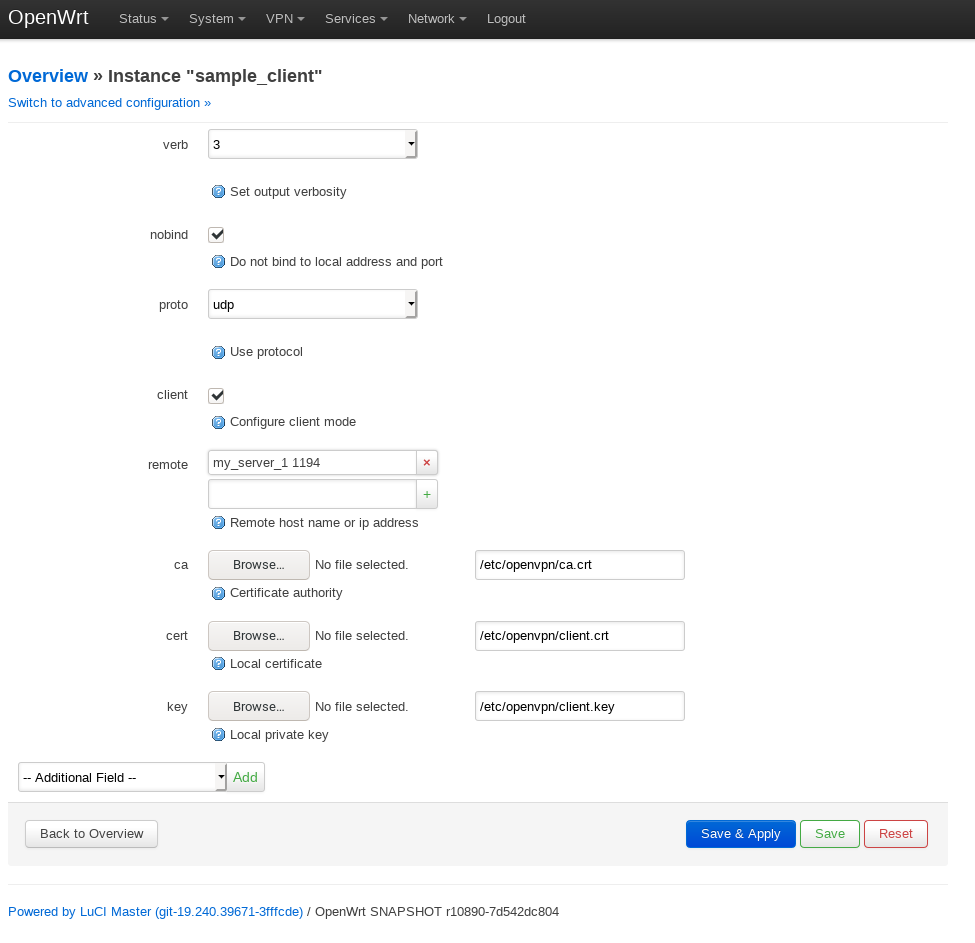Open the verb verbosity dropdown

[x=312, y=144]
